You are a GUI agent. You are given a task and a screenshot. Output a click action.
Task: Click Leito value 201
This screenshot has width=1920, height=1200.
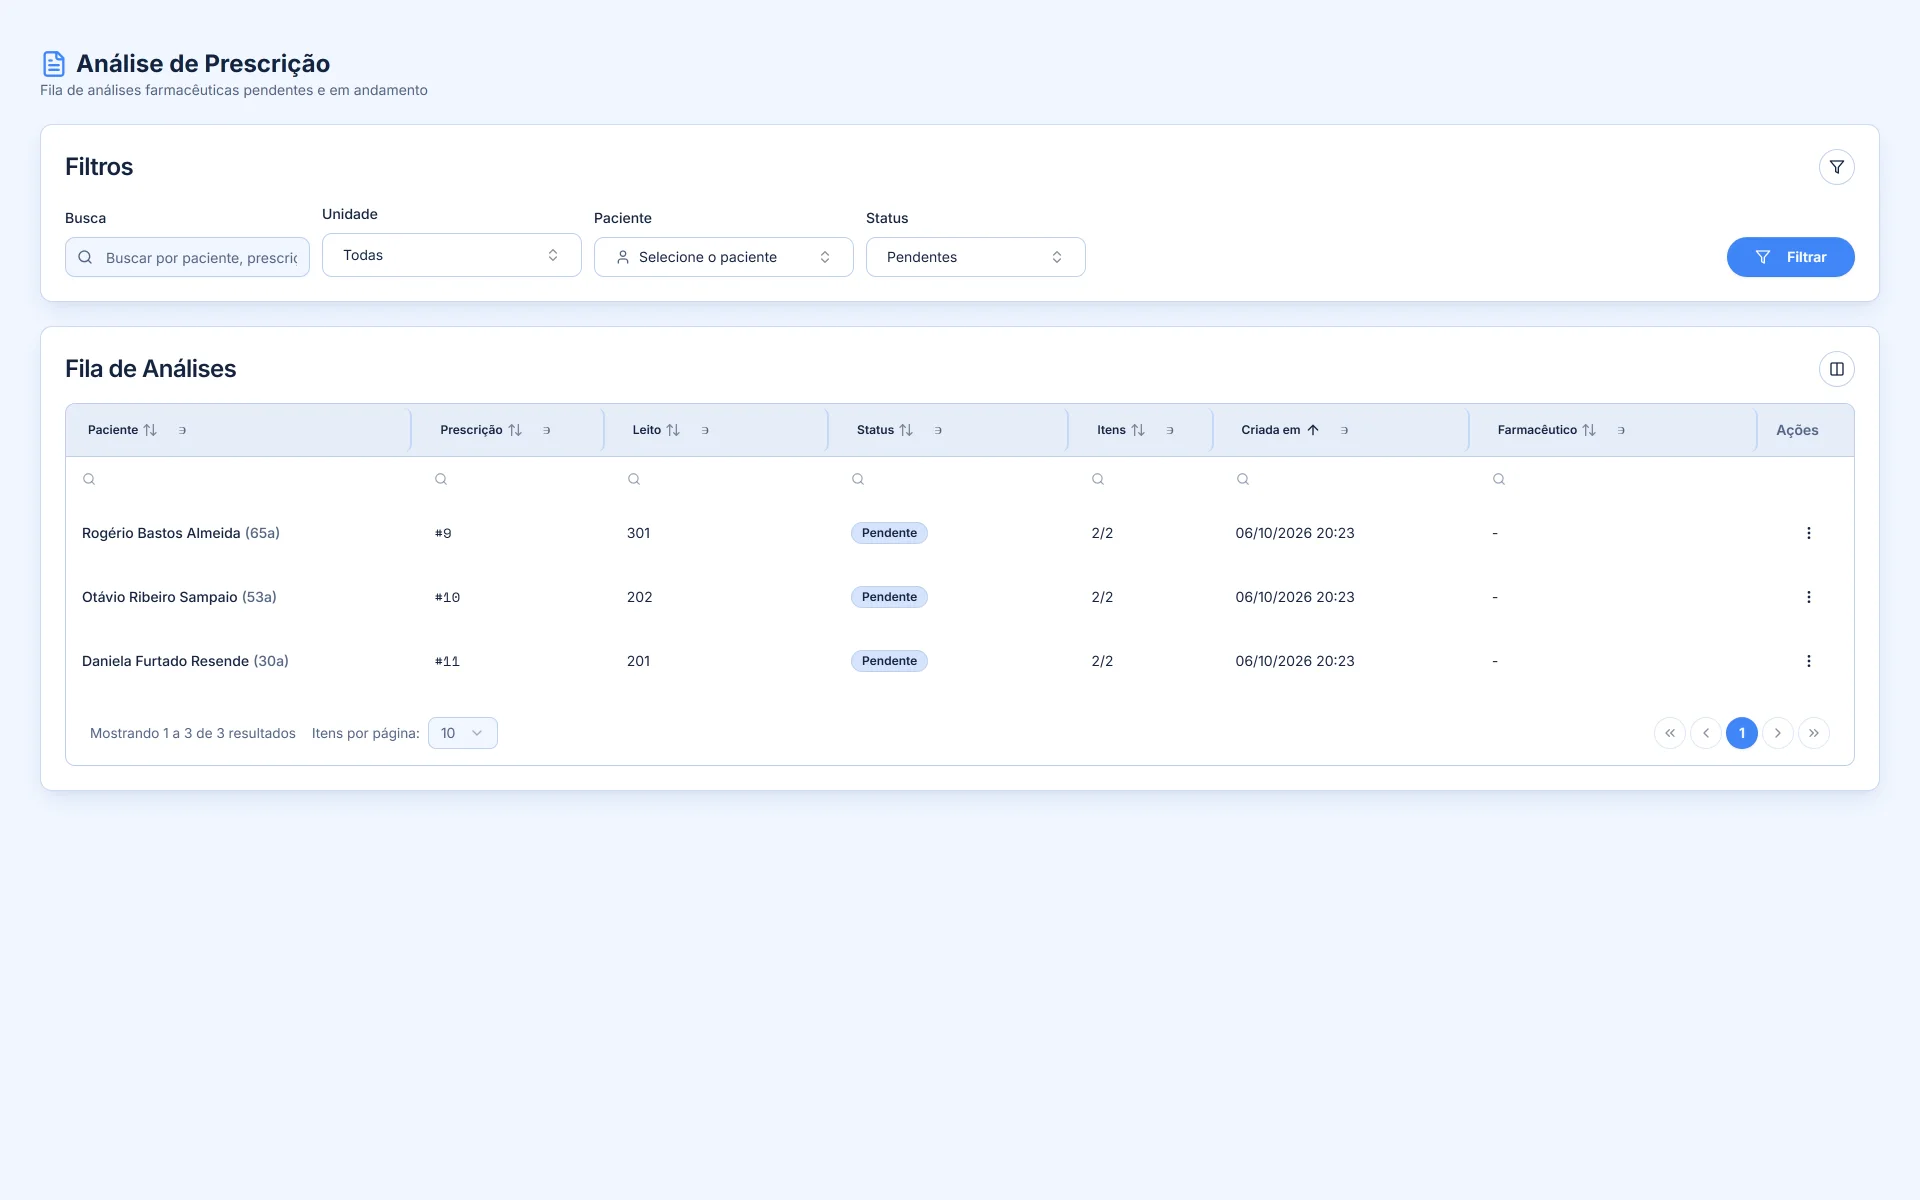638,661
